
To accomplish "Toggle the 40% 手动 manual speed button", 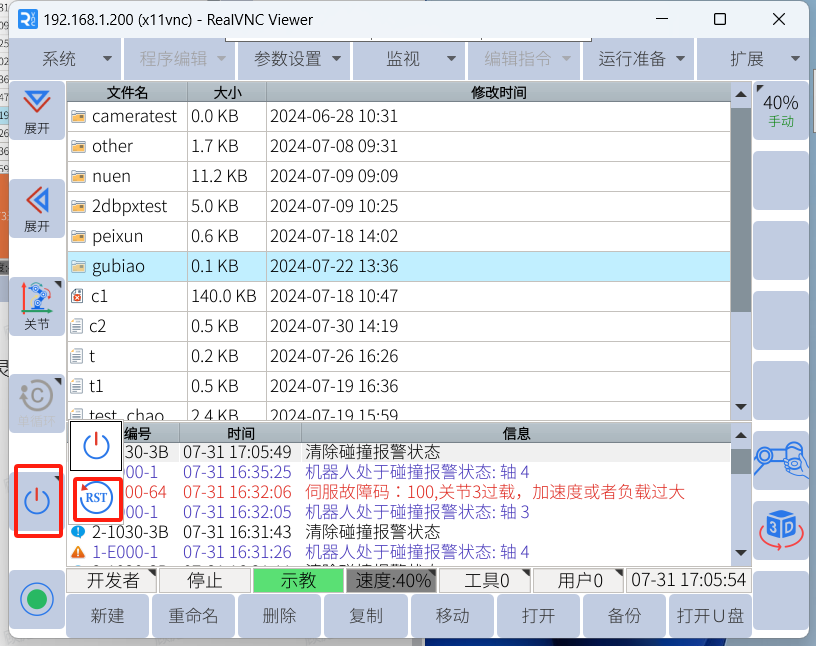I will click(781, 110).
